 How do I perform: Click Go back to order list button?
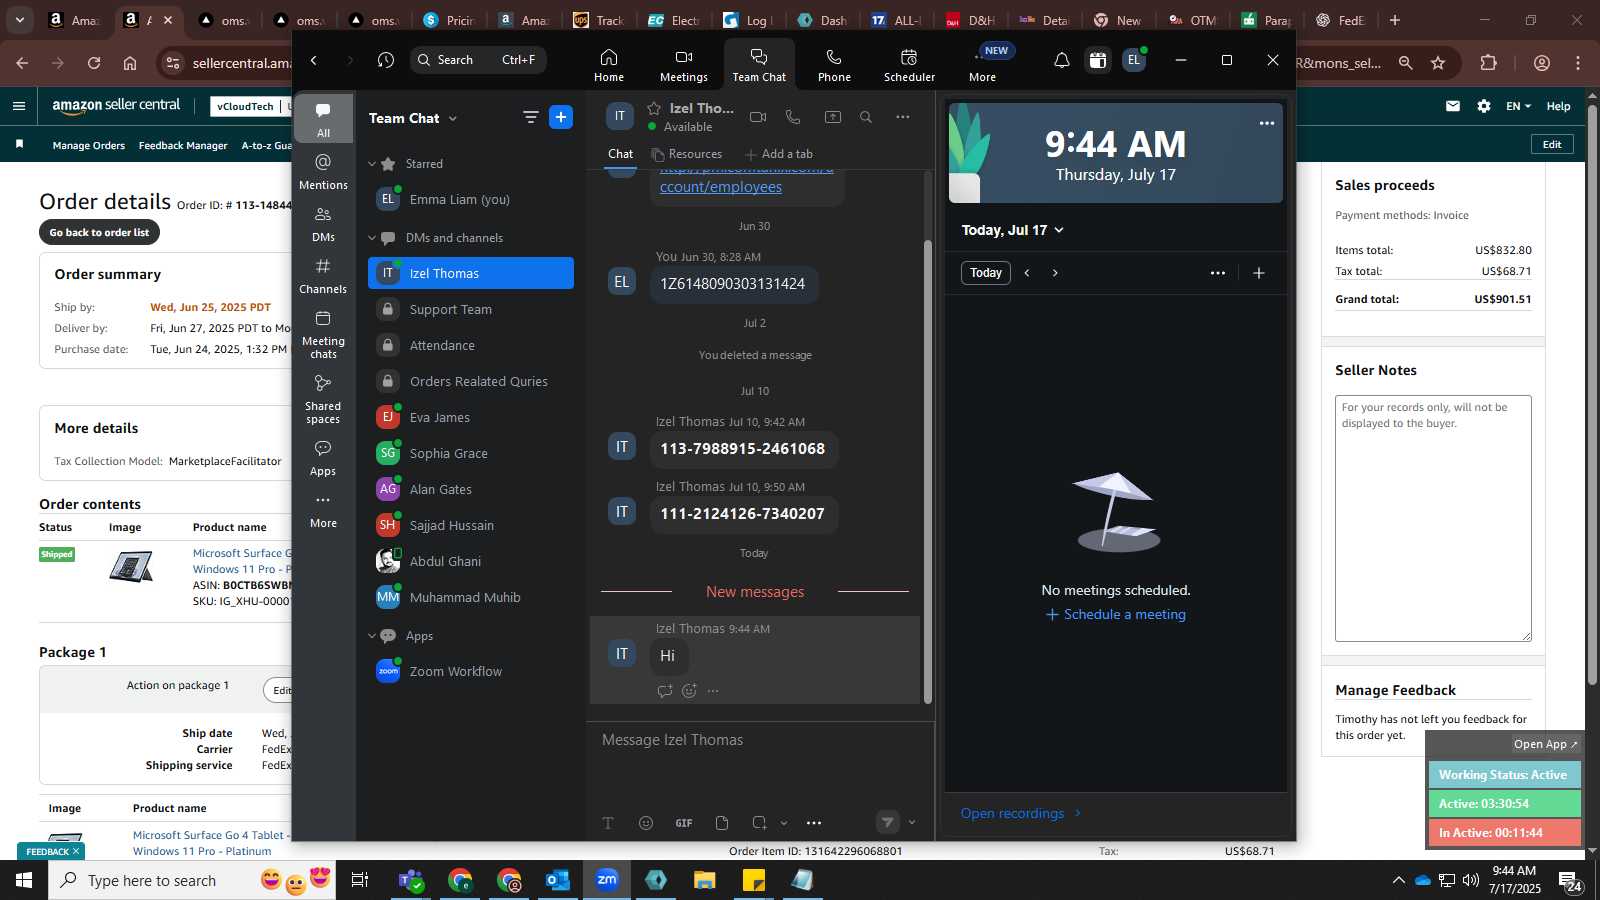tap(99, 232)
